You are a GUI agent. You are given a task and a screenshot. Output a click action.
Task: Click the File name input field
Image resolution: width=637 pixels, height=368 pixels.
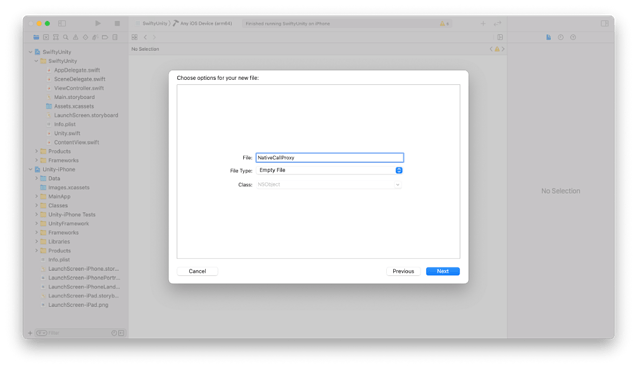coord(329,158)
